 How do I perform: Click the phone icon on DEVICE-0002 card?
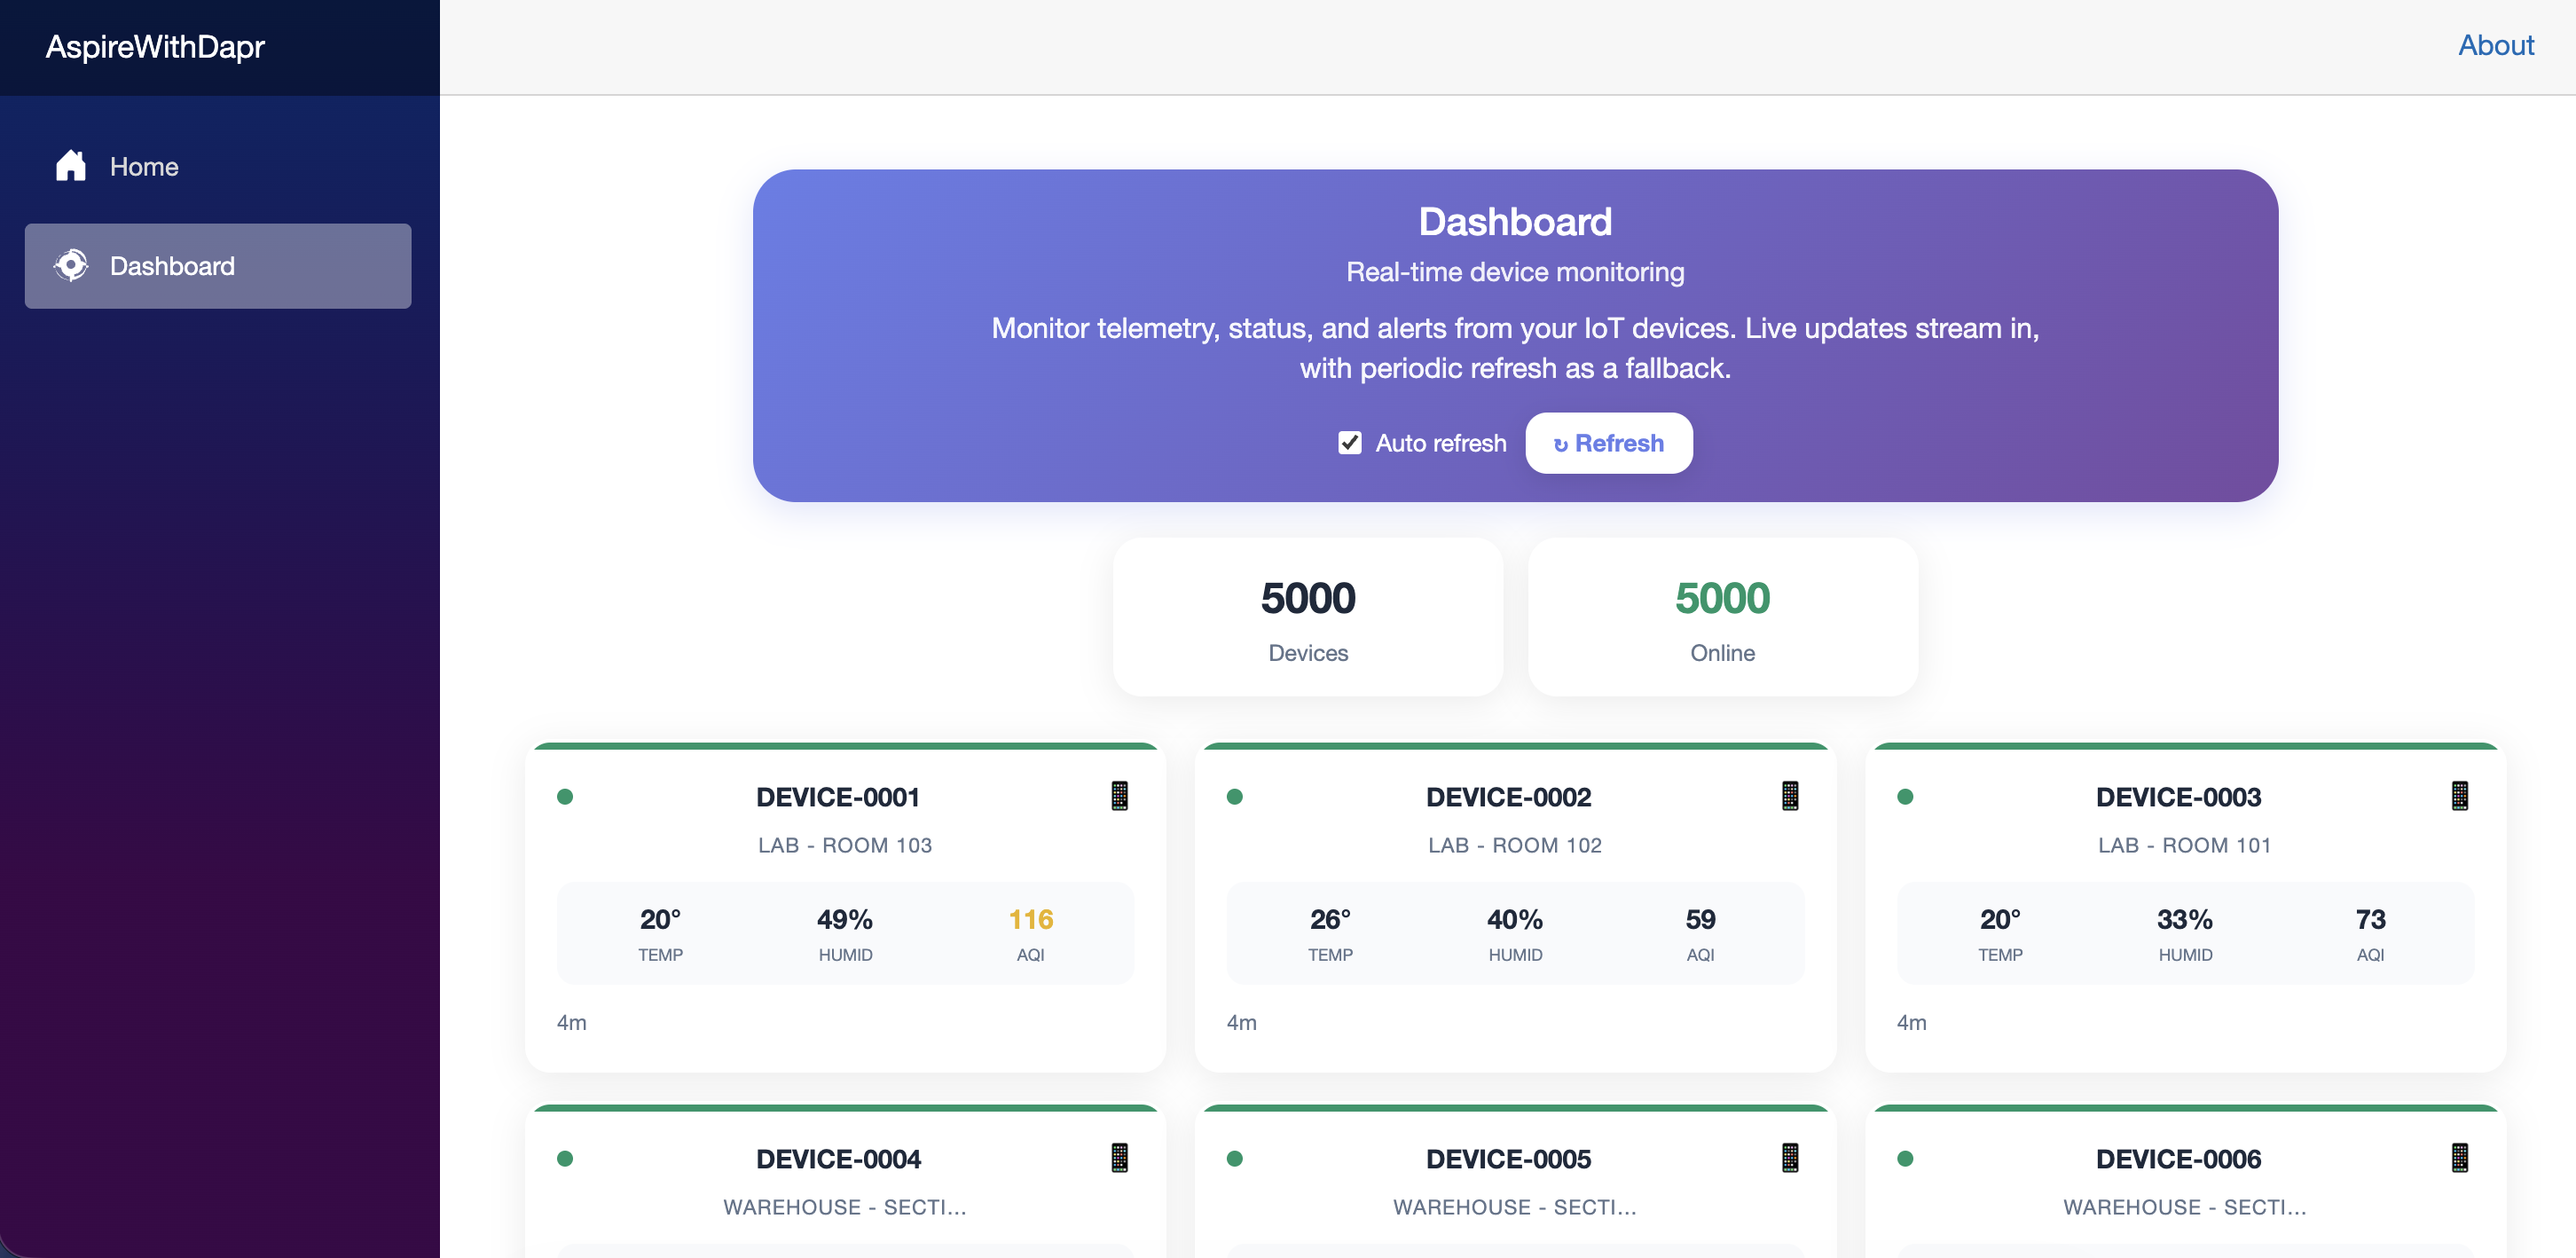point(1789,796)
